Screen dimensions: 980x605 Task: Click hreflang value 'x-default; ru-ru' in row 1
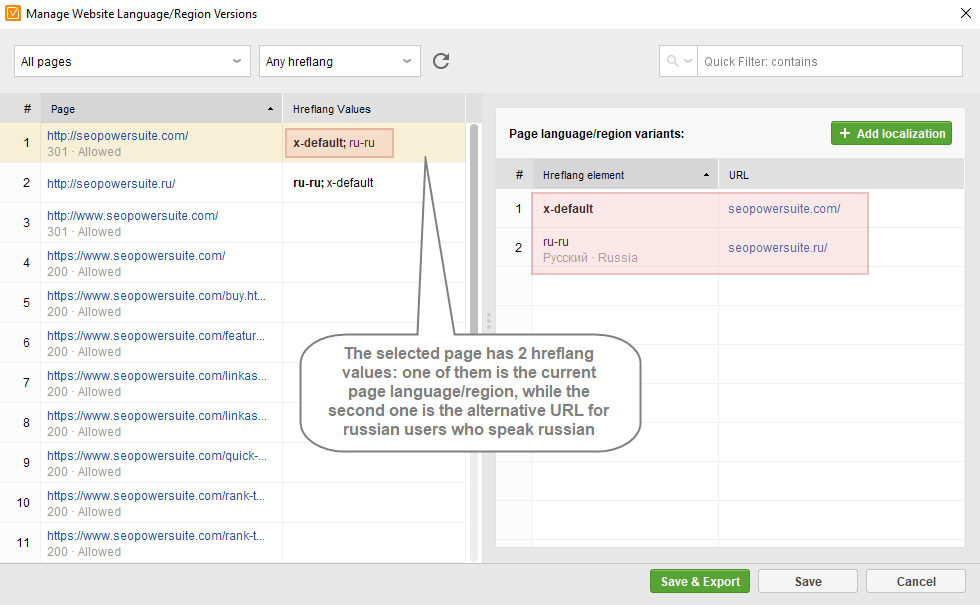334,143
